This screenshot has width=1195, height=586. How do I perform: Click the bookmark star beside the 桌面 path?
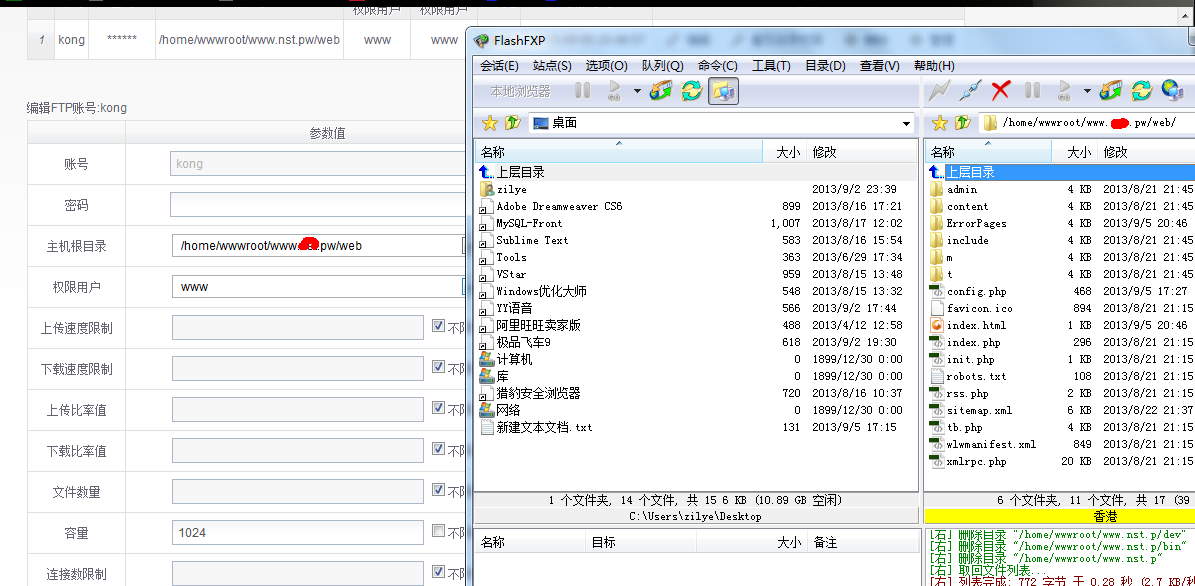tap(489, 123)
